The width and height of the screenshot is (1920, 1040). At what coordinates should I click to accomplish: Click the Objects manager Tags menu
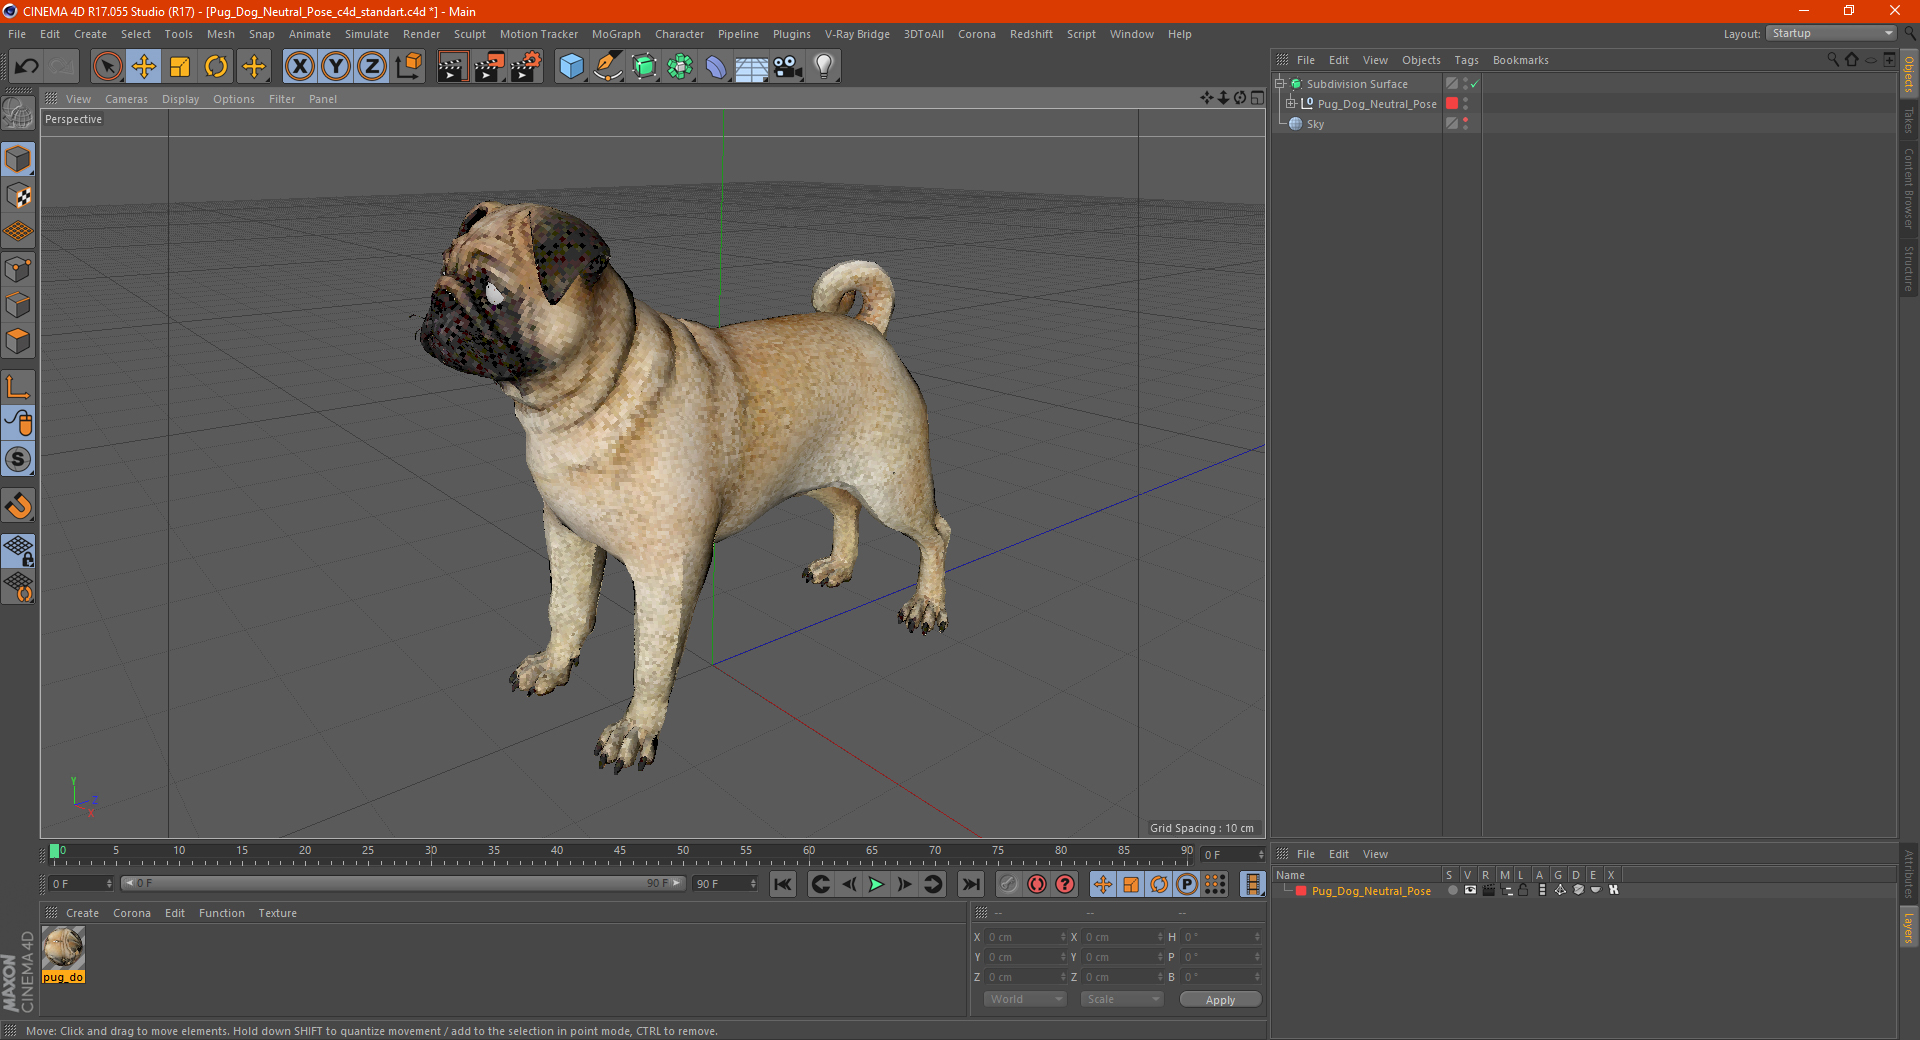pyautogui.click(x=1466, y=60)
